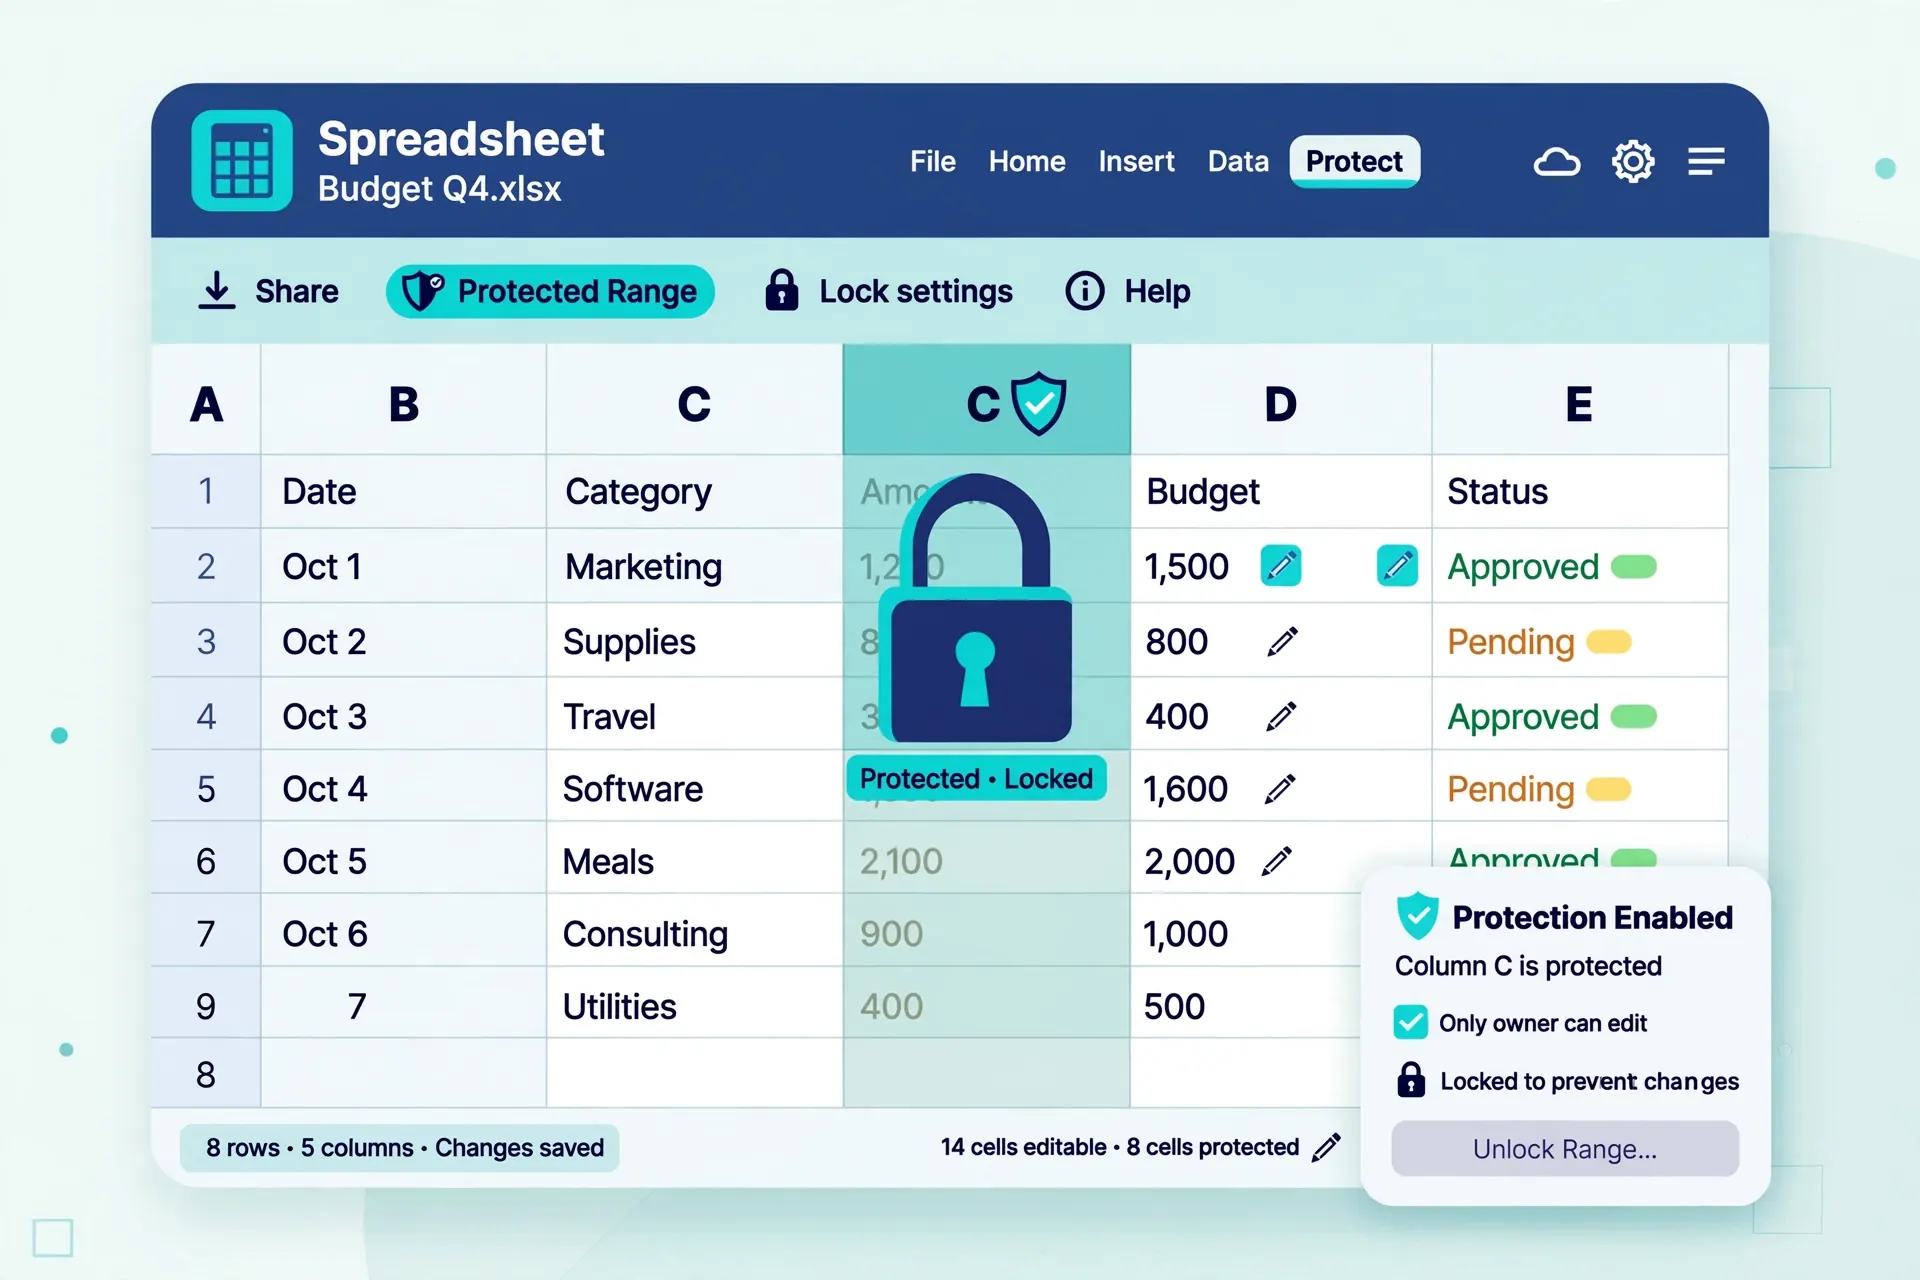Click green status pill in row 2
The width and height of the screenshot is (1920, 1280).
point(1634,566)
